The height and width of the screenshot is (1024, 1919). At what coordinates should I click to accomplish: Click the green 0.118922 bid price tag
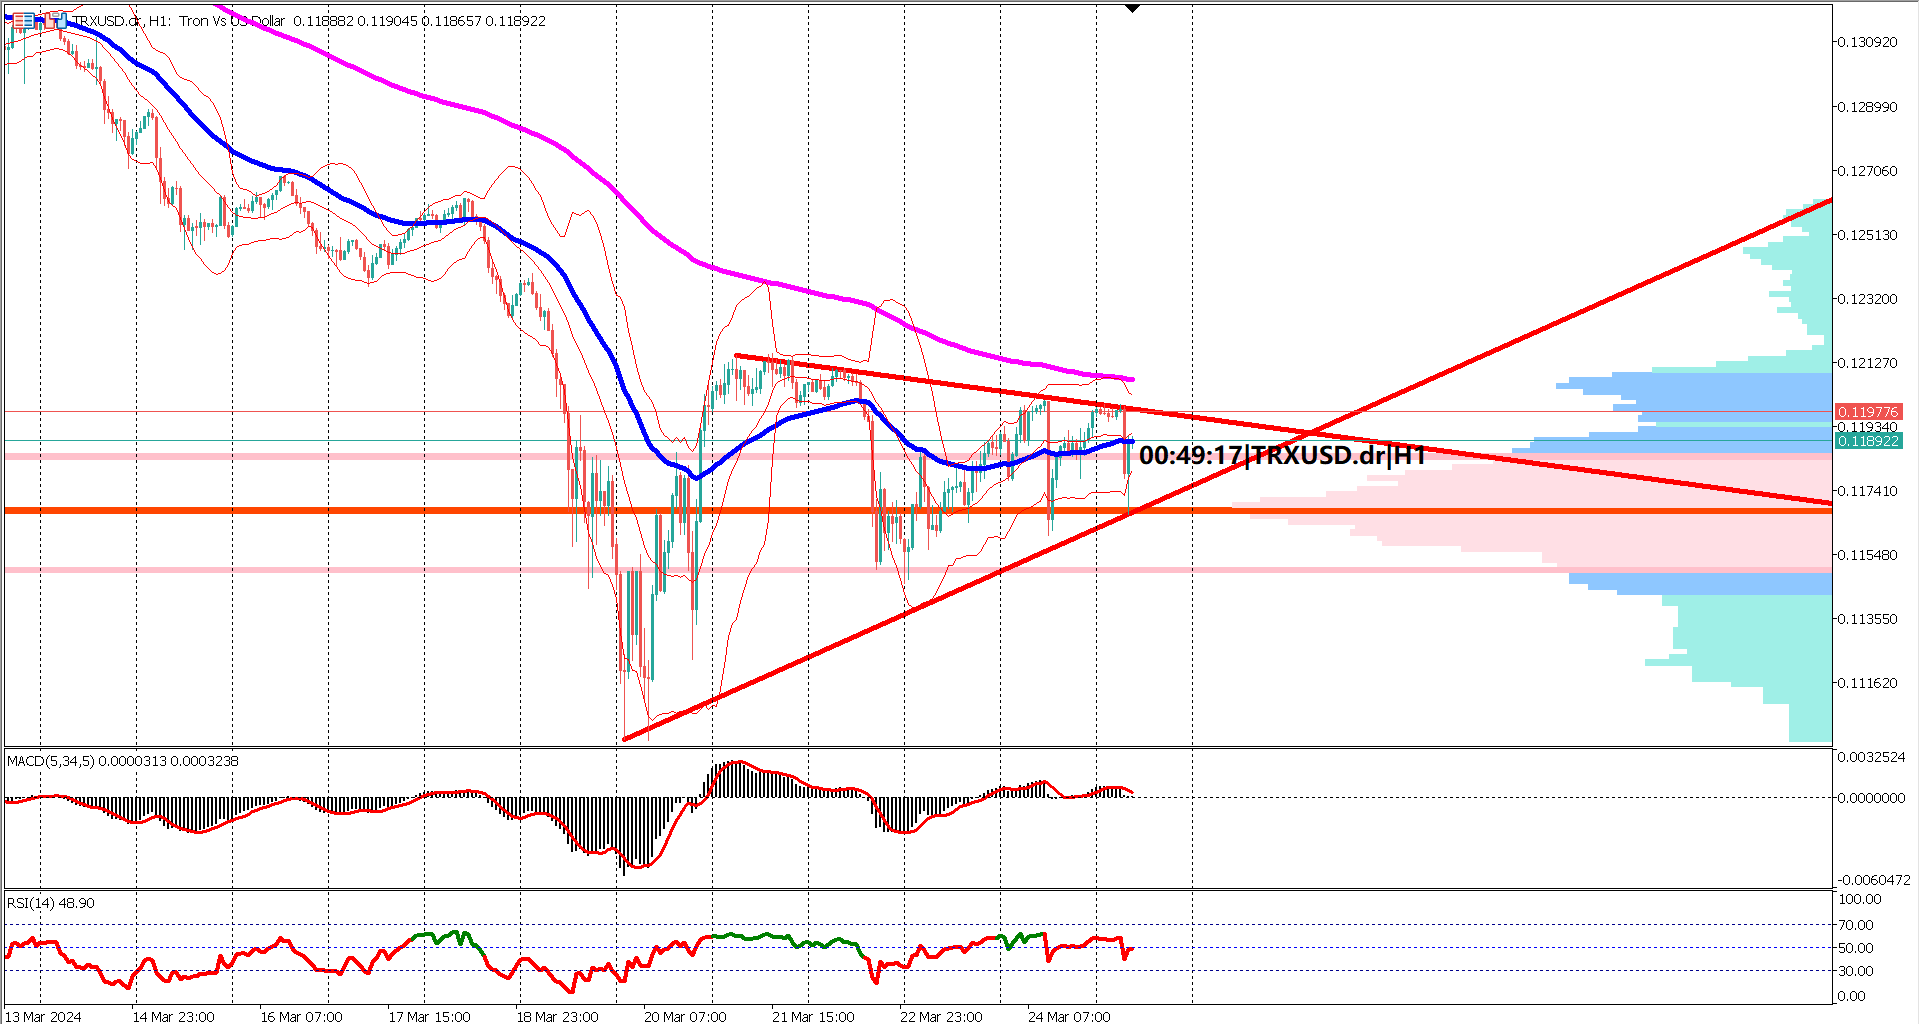(x=1867, y=441)
